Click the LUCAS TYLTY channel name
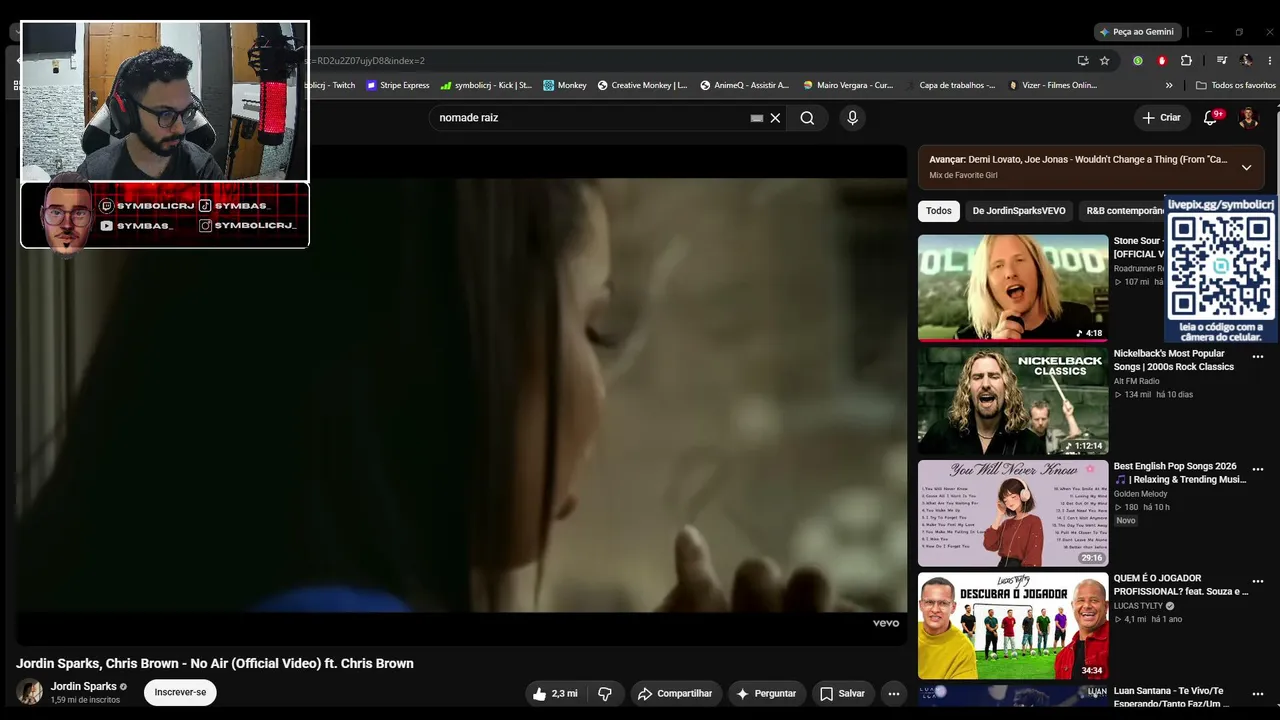This screenshot has height=720, width=1280. click(x=1139, y=606)
